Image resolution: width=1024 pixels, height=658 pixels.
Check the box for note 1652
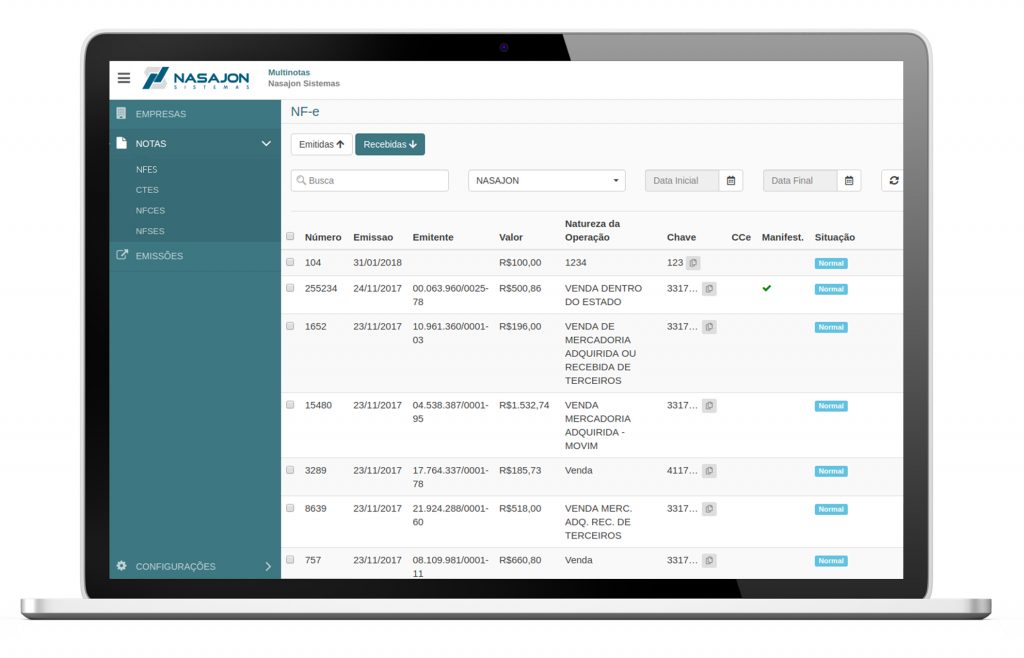click(x=290, y=326)
